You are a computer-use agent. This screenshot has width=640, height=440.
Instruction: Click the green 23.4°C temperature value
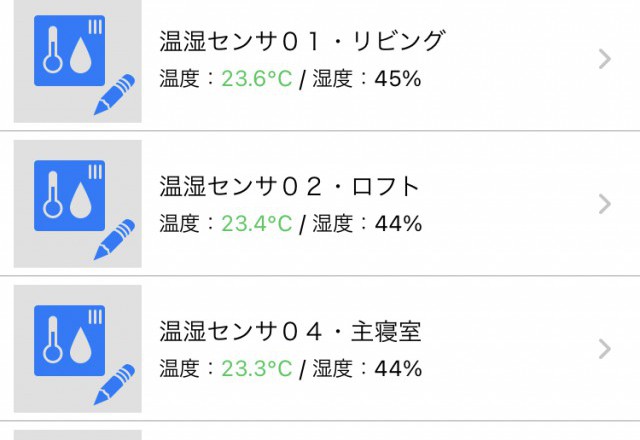(256, 224)
